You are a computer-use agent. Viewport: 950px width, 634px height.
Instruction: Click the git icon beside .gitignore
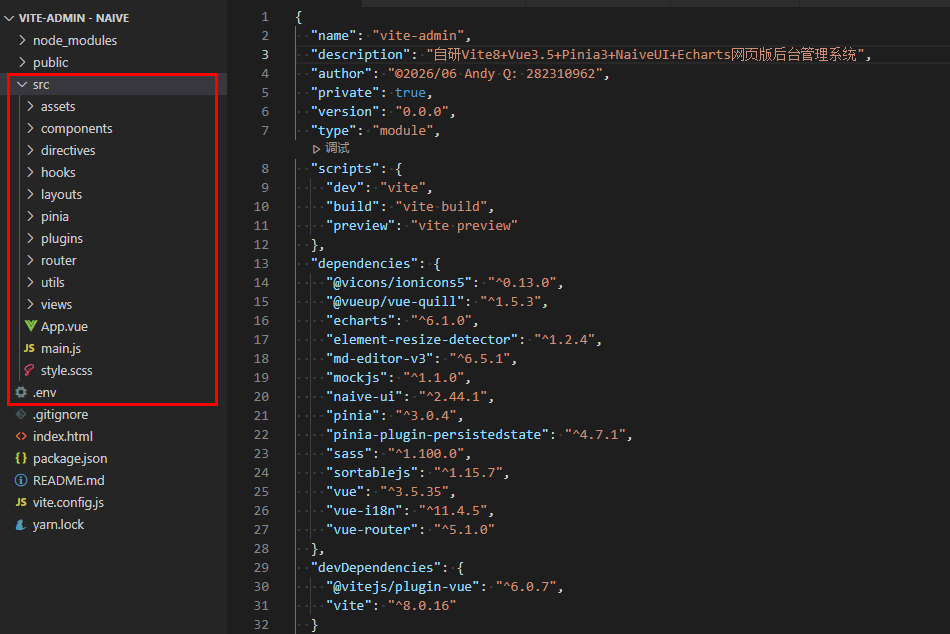point(21,415)
